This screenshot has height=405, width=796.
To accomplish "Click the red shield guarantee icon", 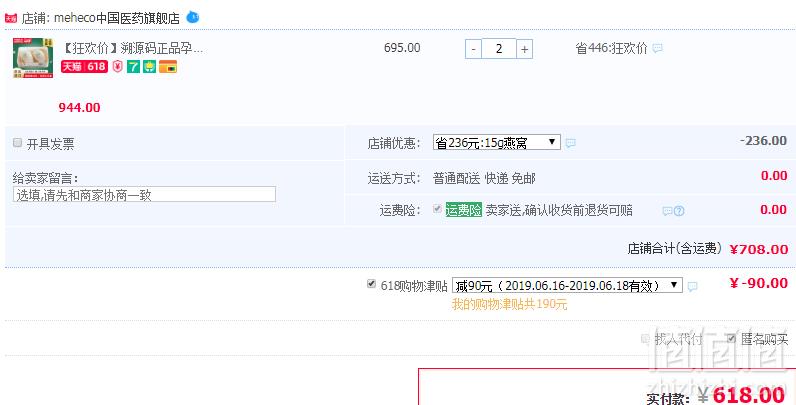I will coord(118,66).
